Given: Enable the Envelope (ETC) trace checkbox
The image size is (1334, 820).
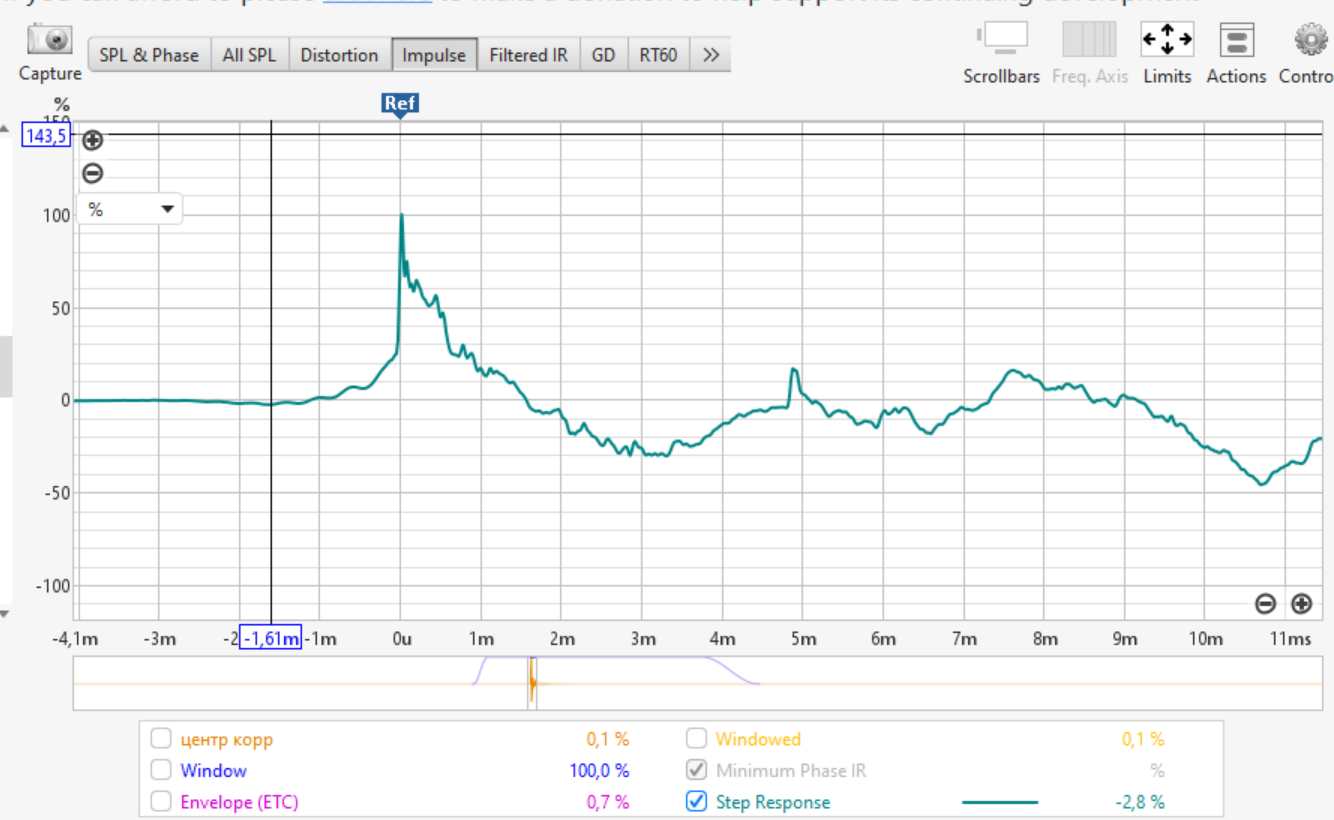Looking at the screenshot, I should (161, 802).
